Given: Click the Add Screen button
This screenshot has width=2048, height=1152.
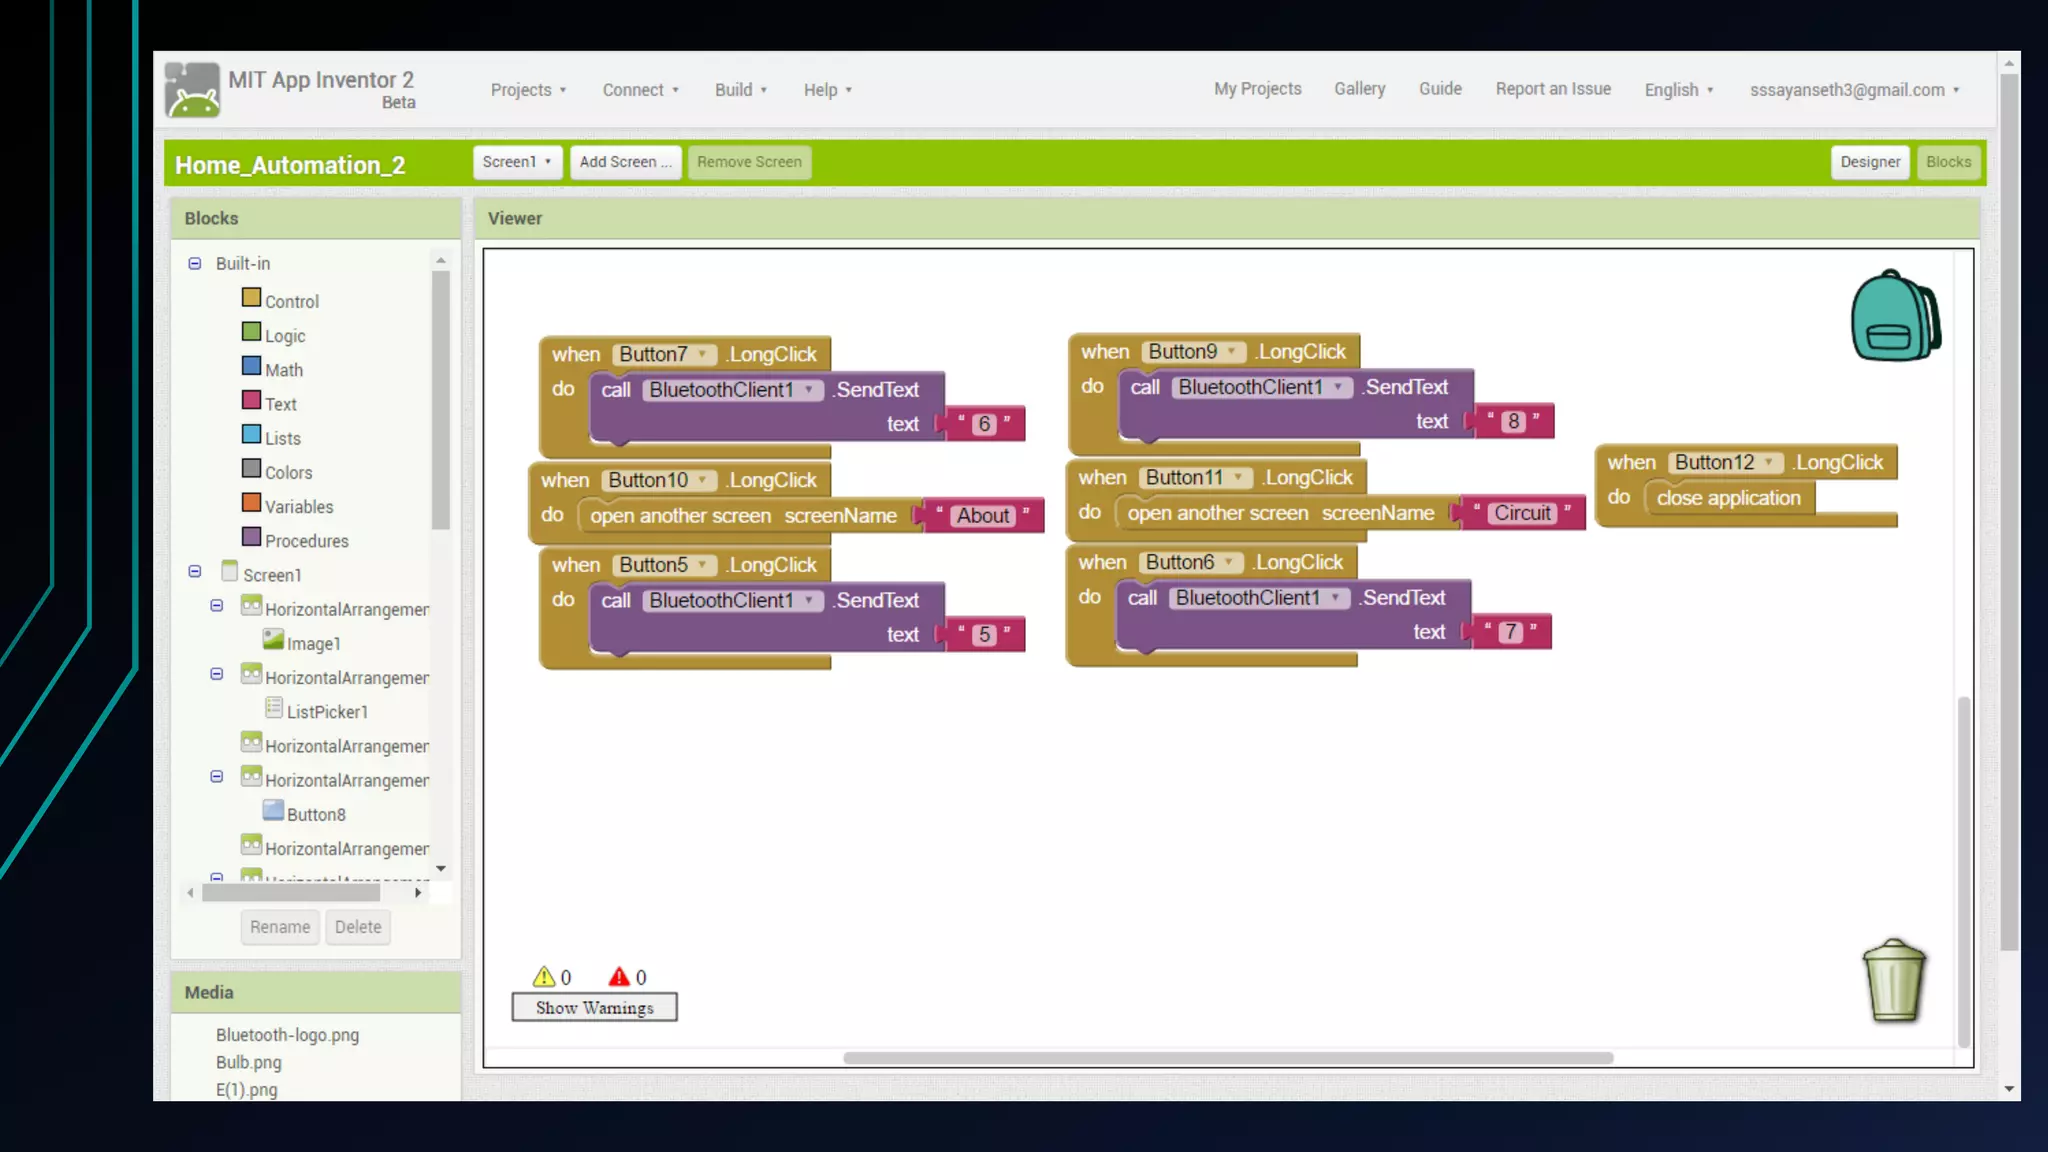Looking at the screenshot, I should (625, 162).
